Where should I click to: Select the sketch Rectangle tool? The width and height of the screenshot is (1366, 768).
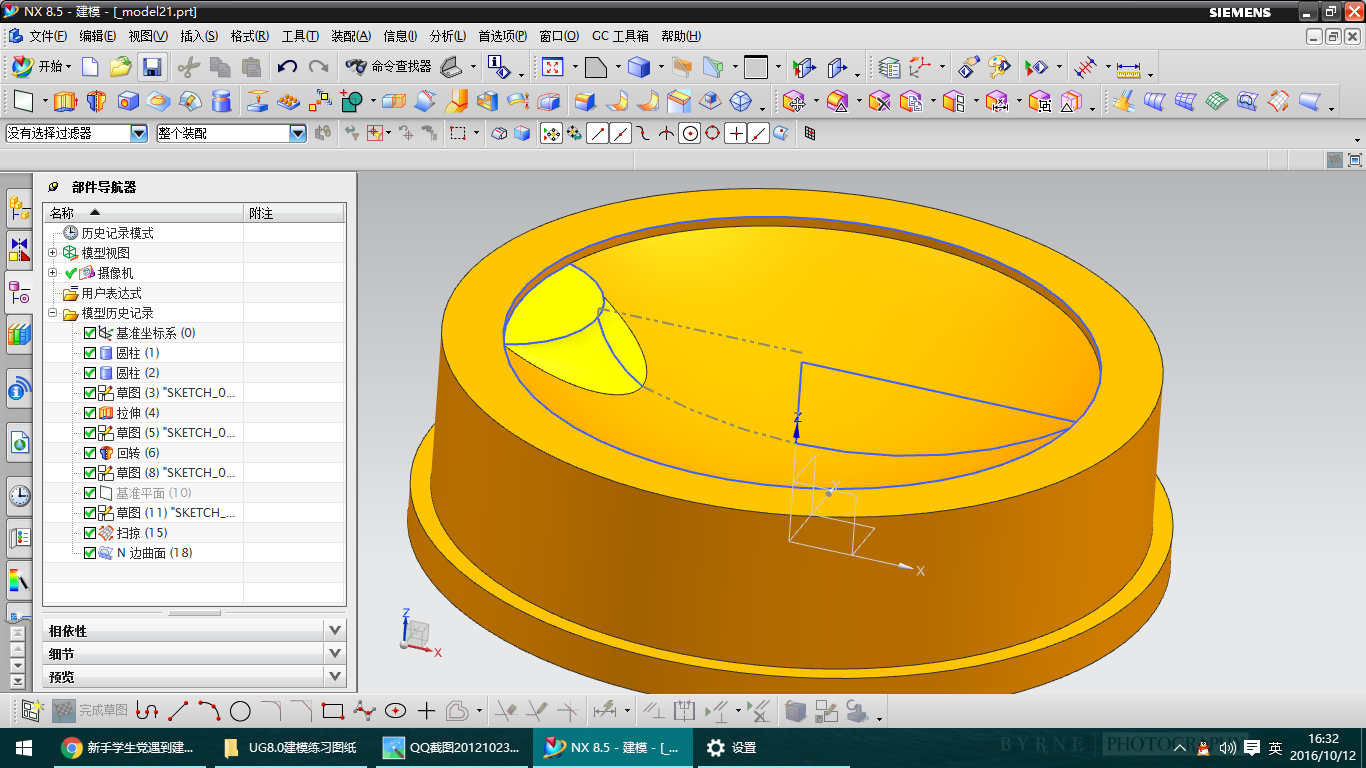333,711
